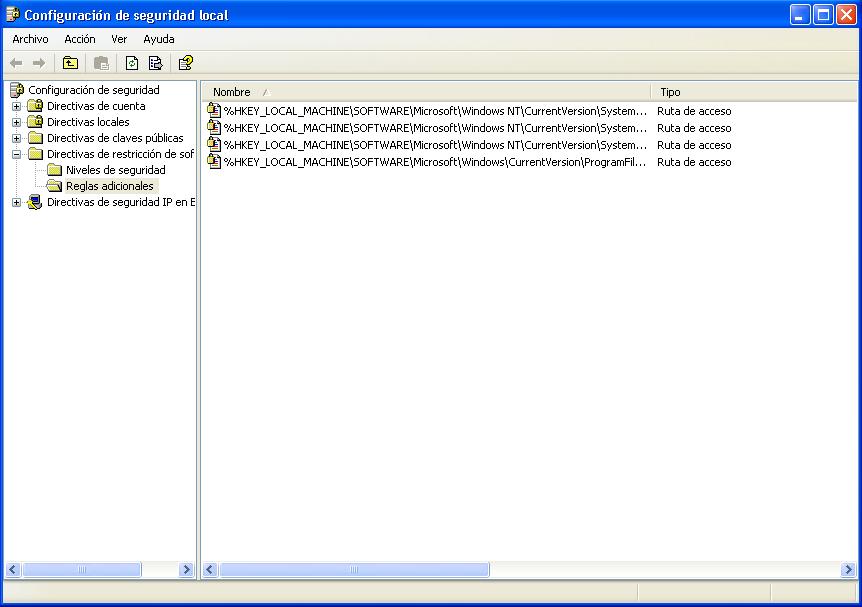Screen dimensions: 862x607
Task: Maximize the Configuración de seguridad local window
Action: click(x=824, y=14)
